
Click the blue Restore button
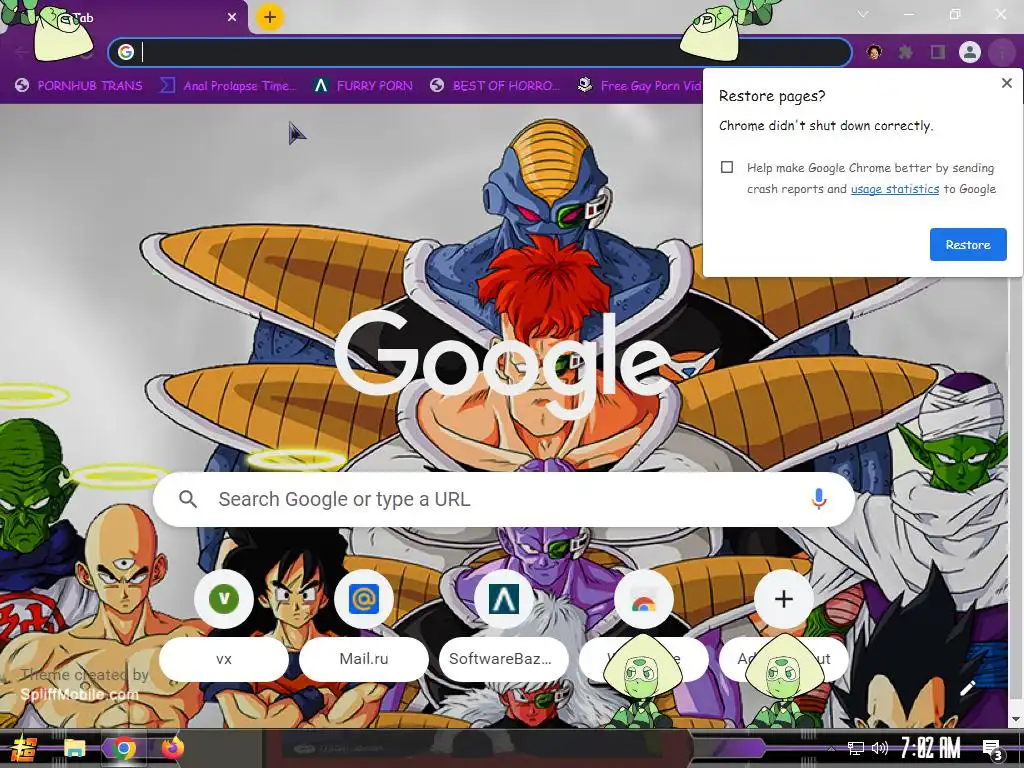pos(968,244)
